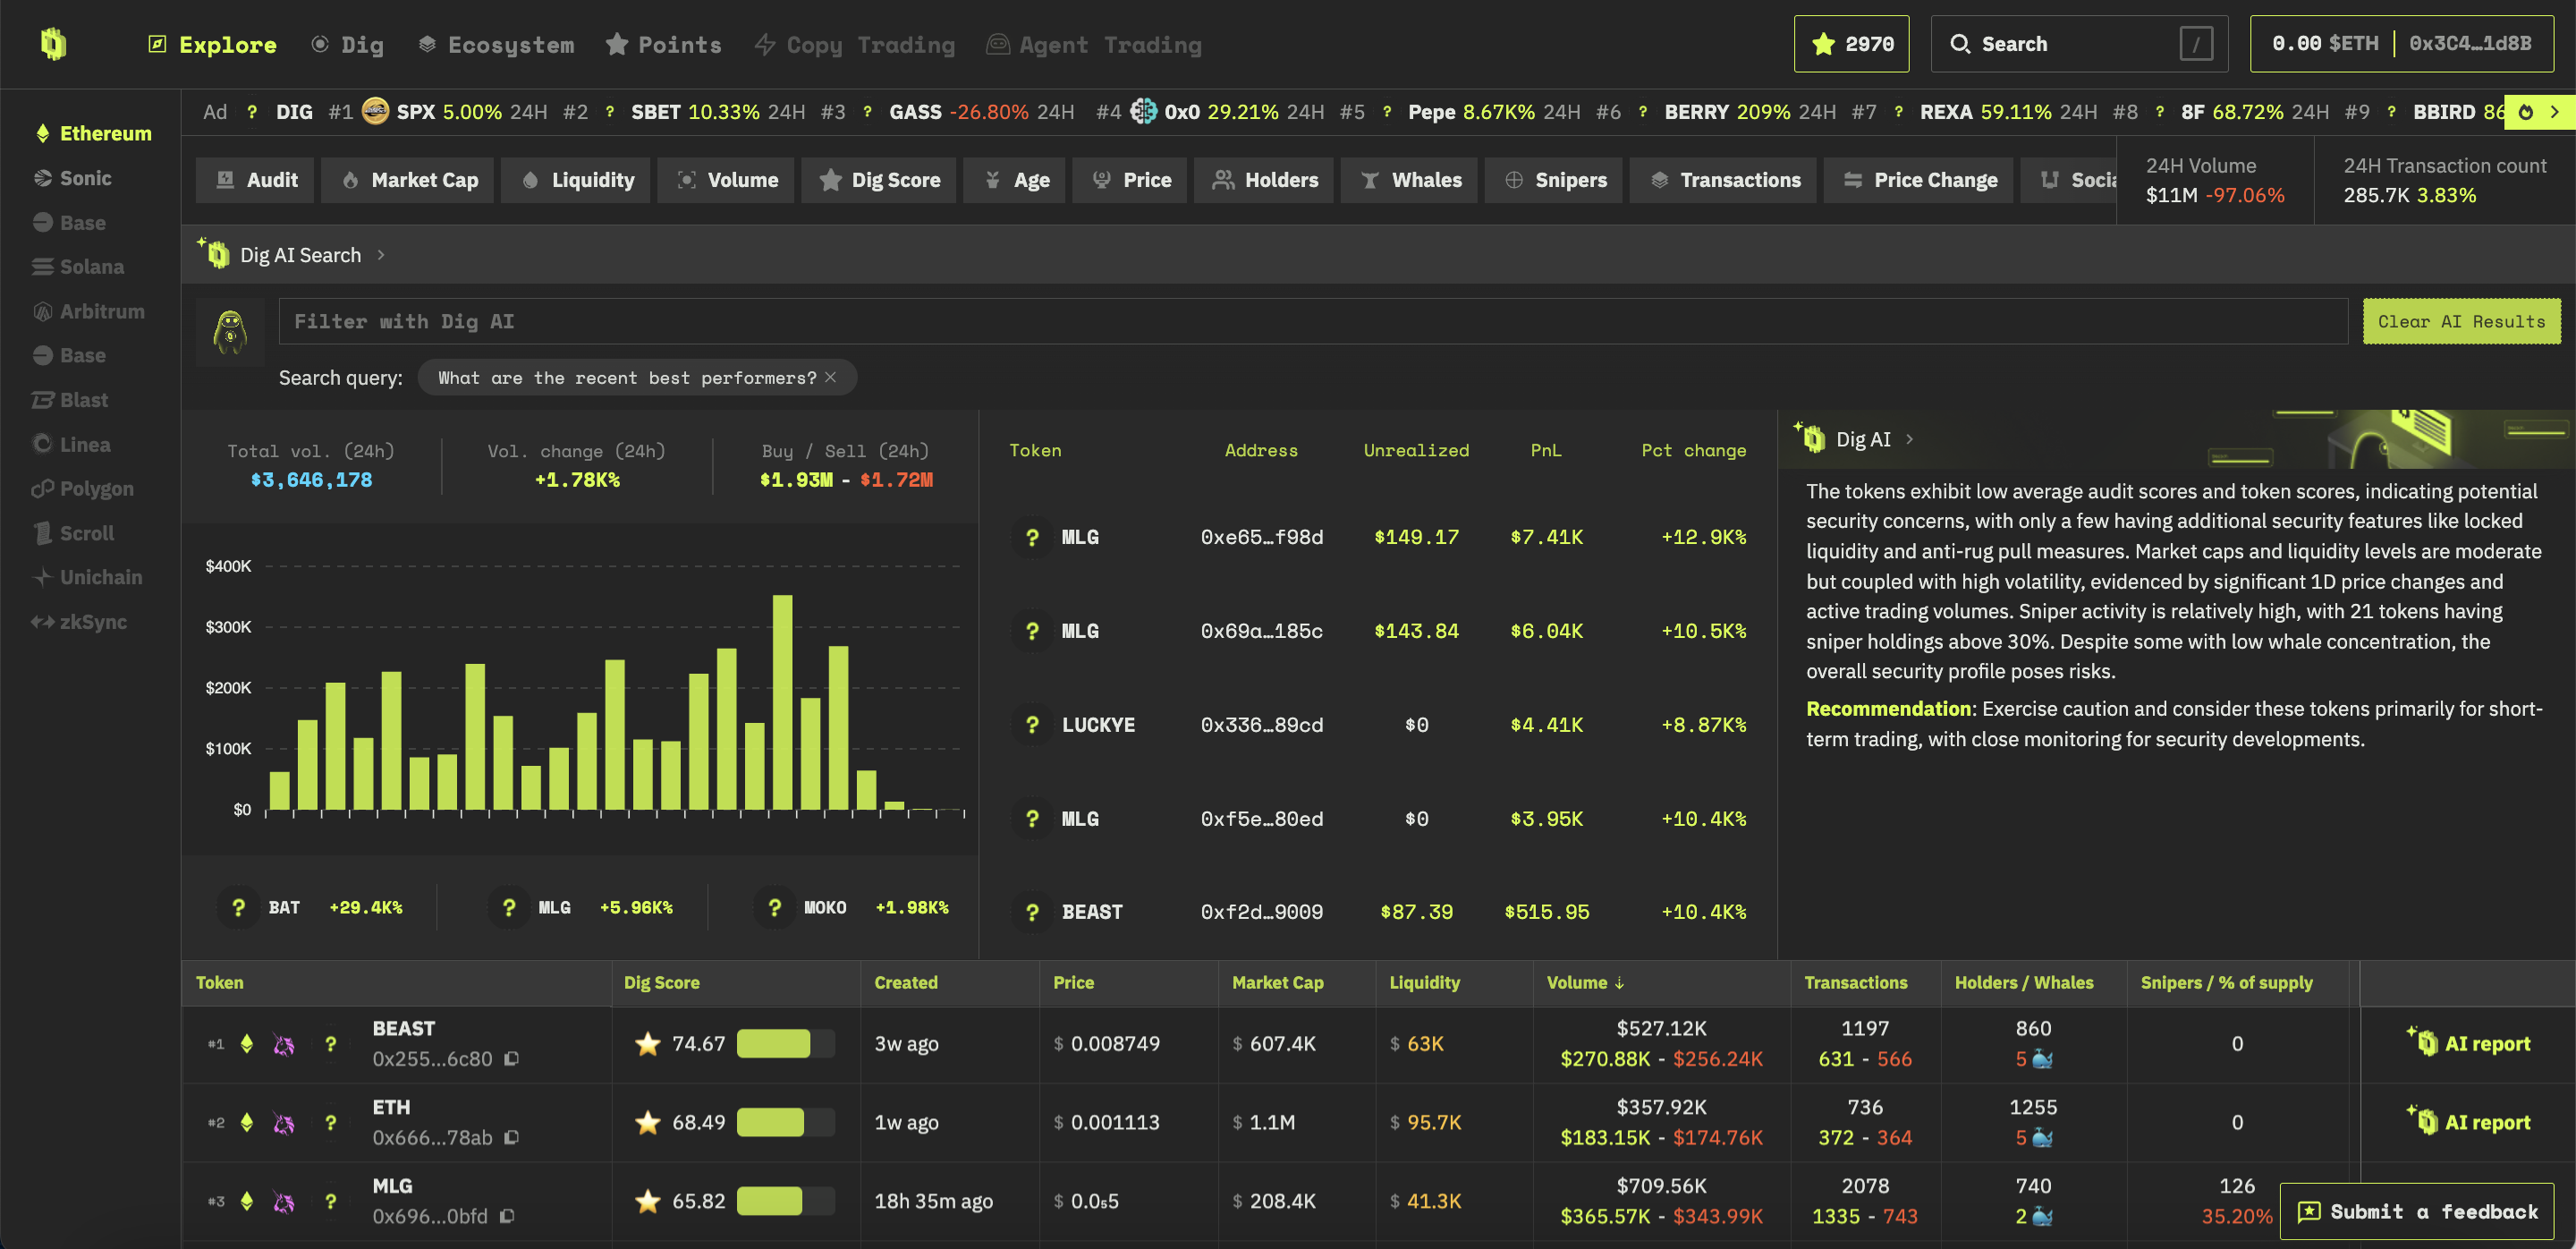The image size is (2576, 1249).
Task: Sort table by Volume column arrow
Action: 1619,983
